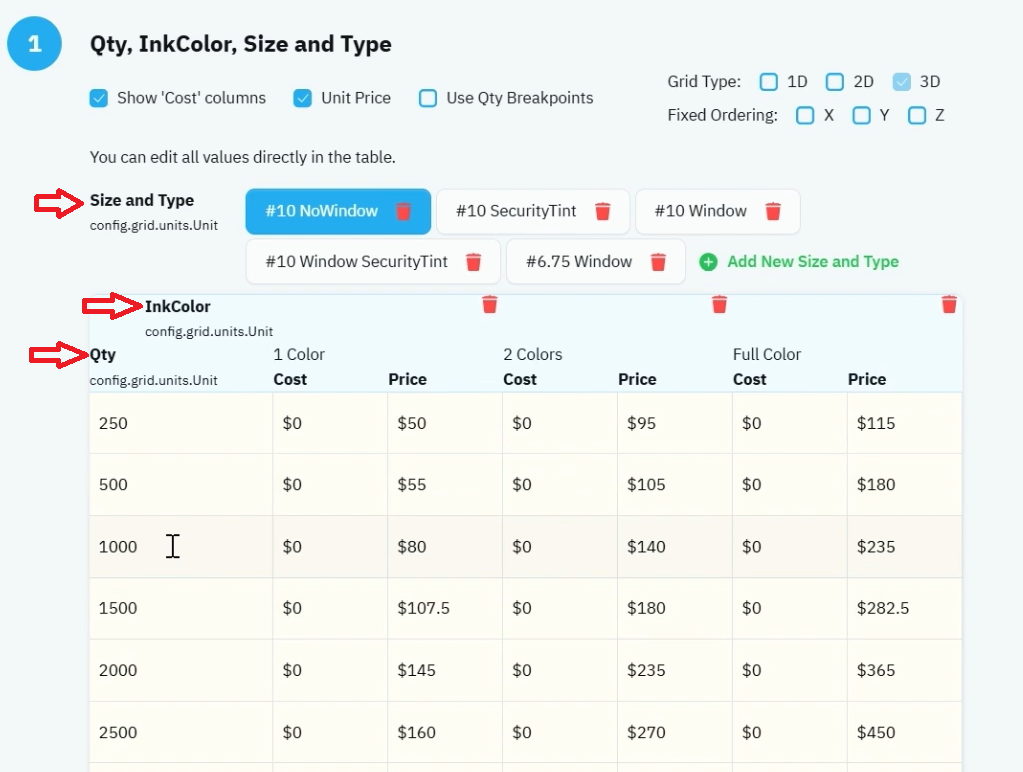Viewport: 1023px width, 772px height.
Task: Edit the 2 Colors column header
Action: [x=532, y=354]
